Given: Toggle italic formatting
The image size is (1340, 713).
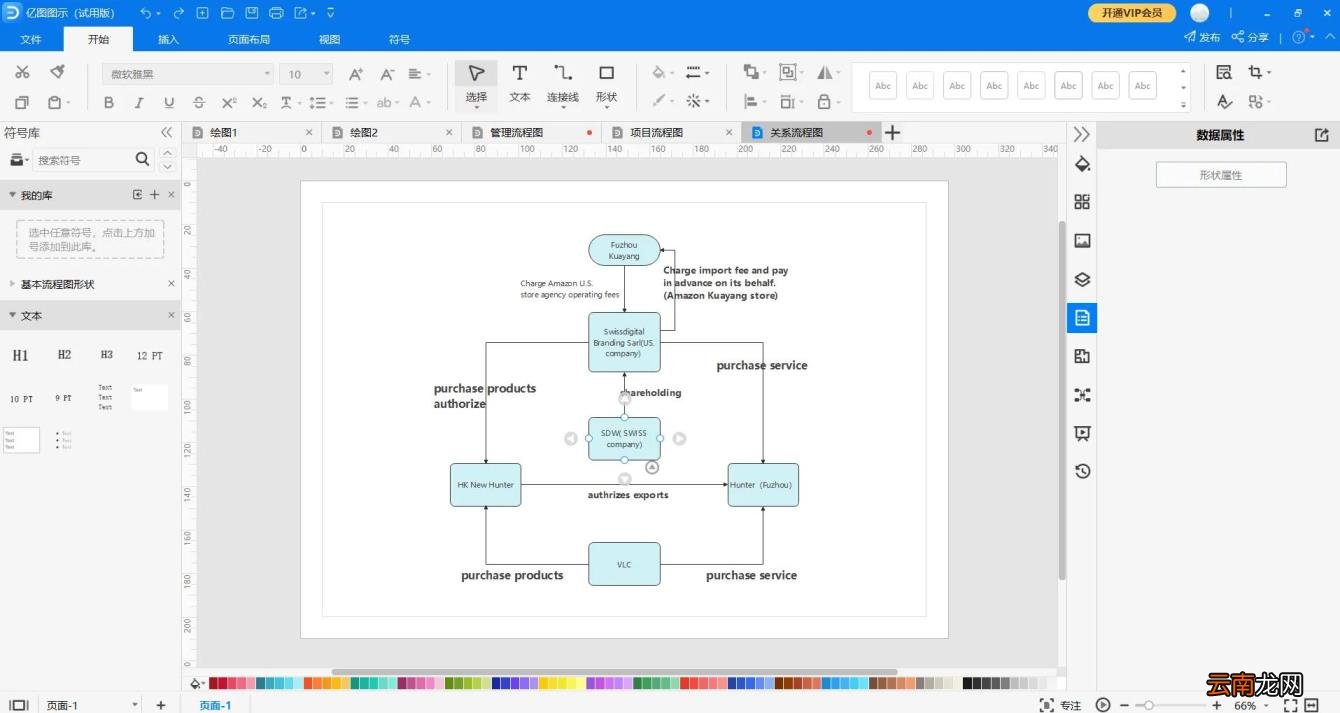Looking at the screenshot, I should (139, 103).
